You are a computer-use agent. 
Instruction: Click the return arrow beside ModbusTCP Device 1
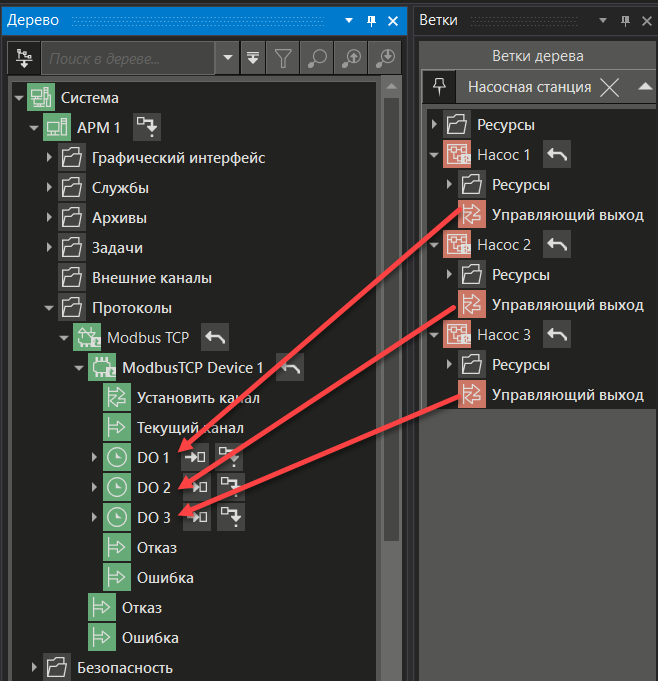pos(289,368)
